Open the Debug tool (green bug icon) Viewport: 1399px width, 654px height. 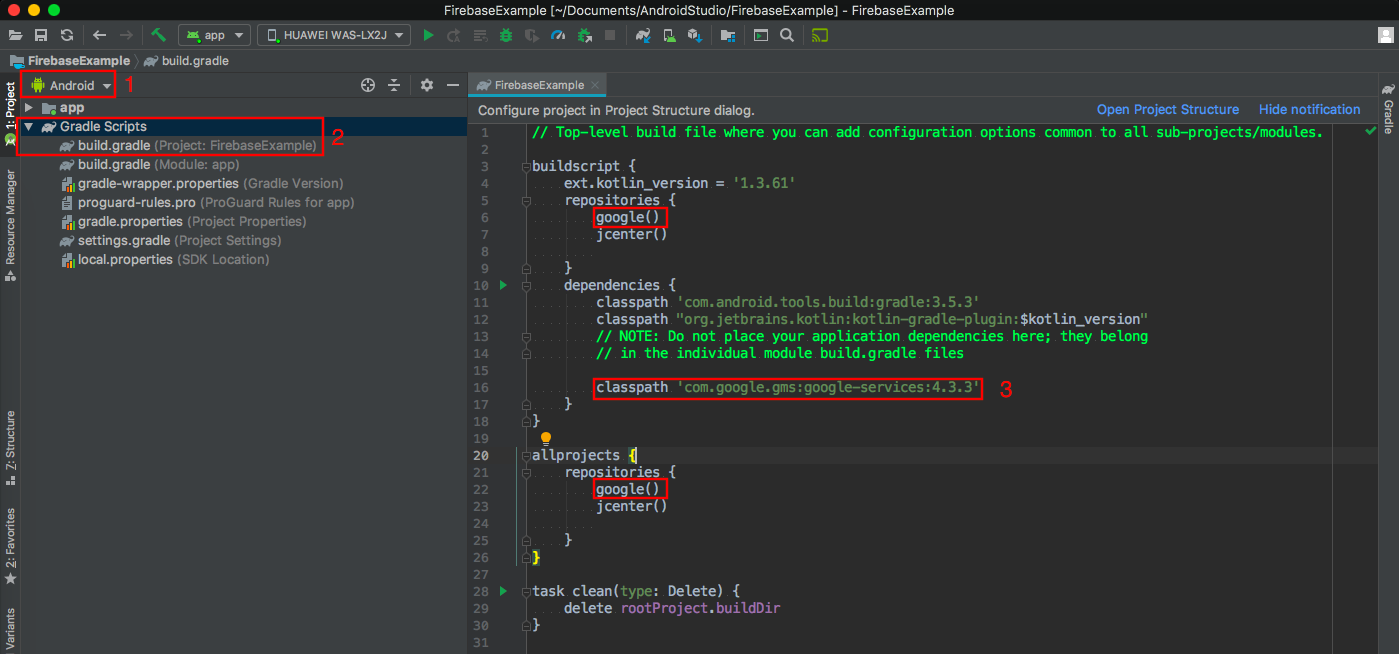coord(505,34)
